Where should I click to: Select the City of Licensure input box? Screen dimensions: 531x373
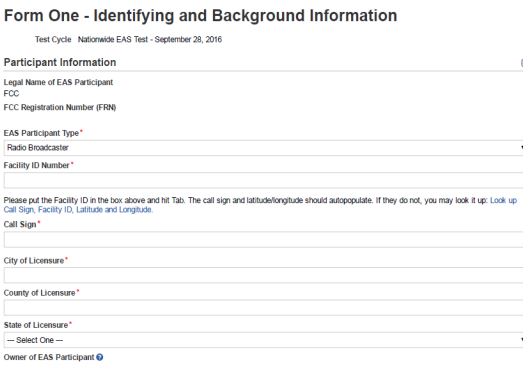click(263, 275)
